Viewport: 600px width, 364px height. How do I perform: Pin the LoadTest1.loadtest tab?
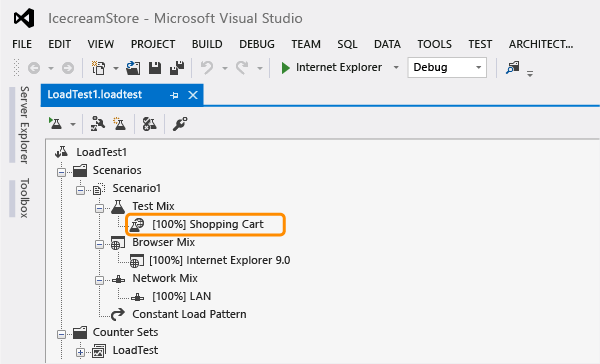(x=174, y=95)
